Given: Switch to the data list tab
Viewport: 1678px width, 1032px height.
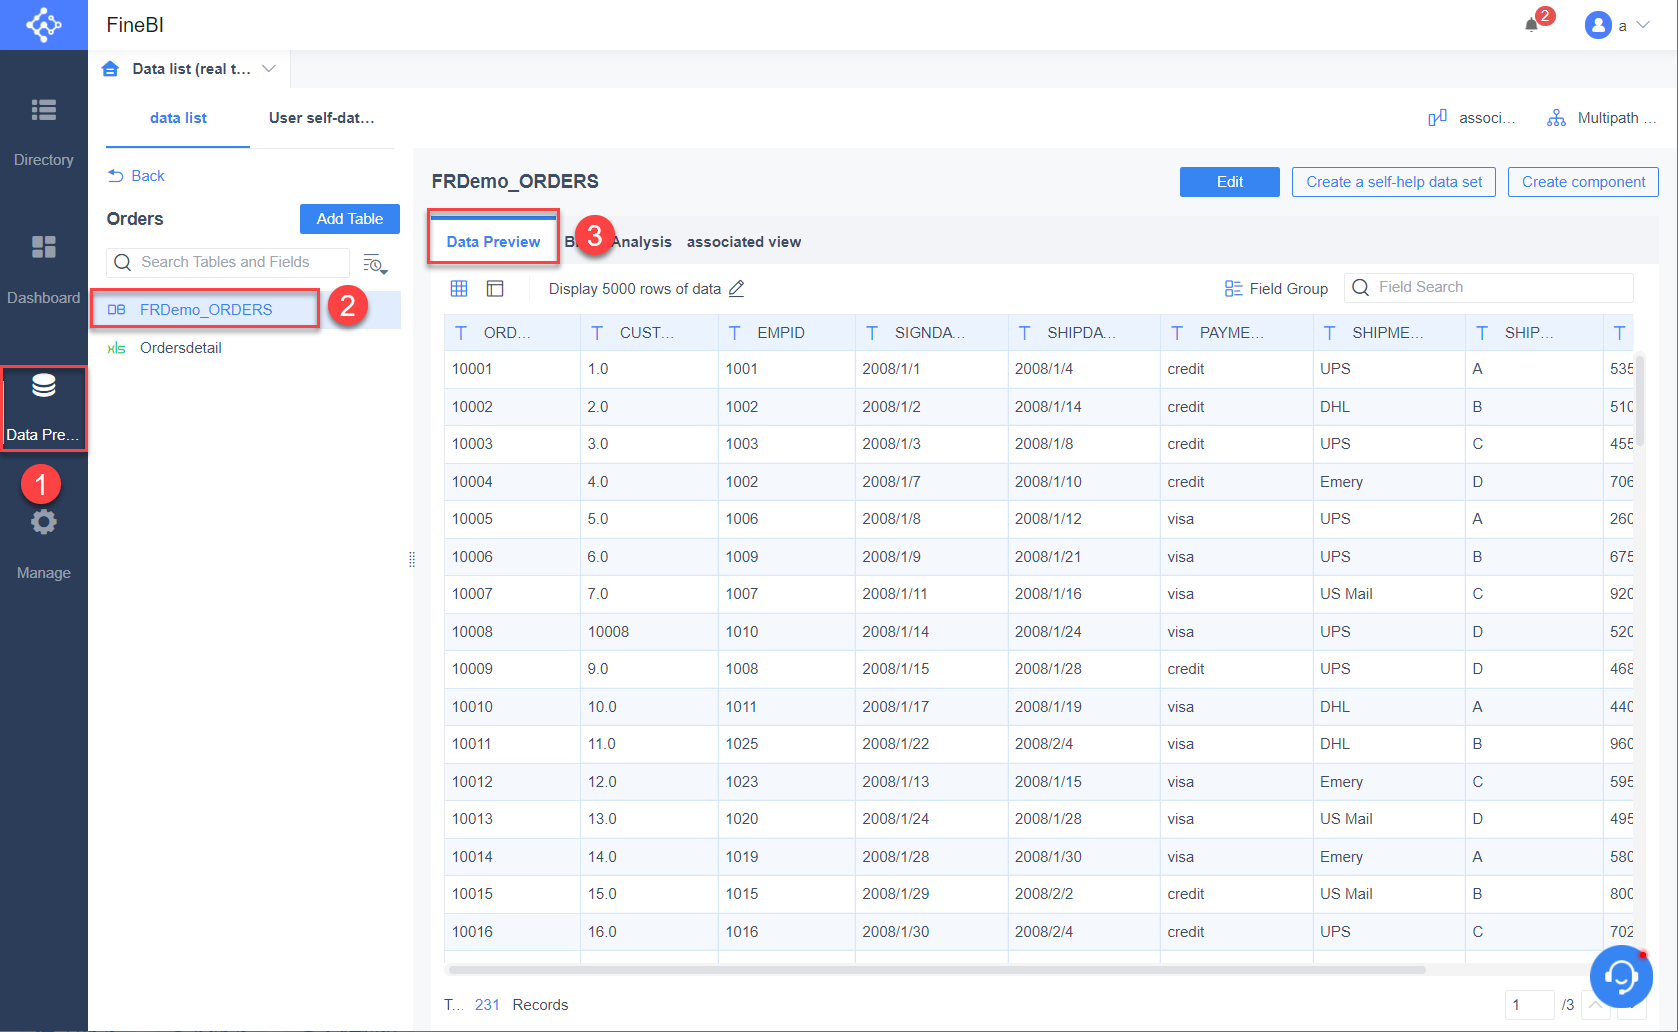Looking at the screenshot, I should tap(178, 118).
